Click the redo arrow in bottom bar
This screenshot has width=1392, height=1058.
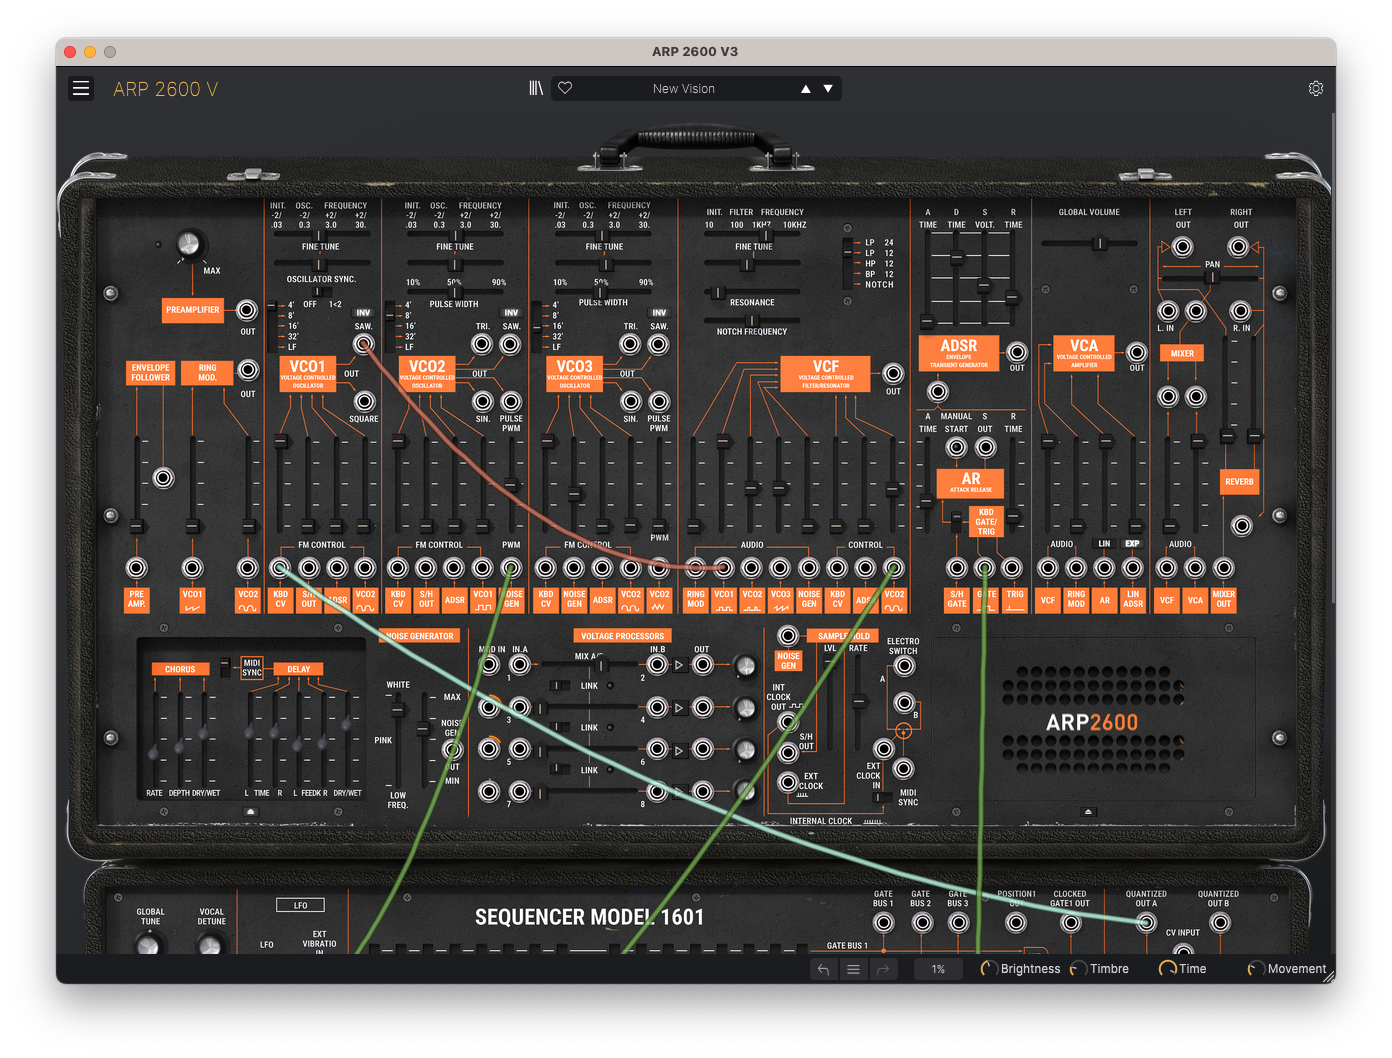tap(883, 969)
